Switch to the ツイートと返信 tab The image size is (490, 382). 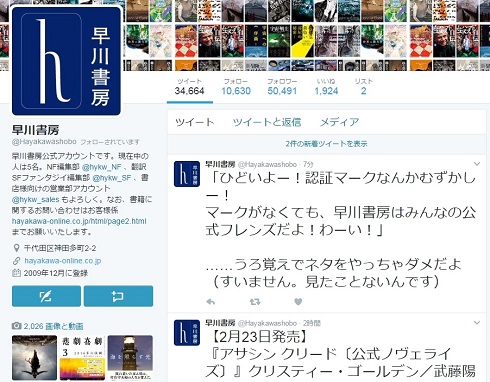point(267,122)
